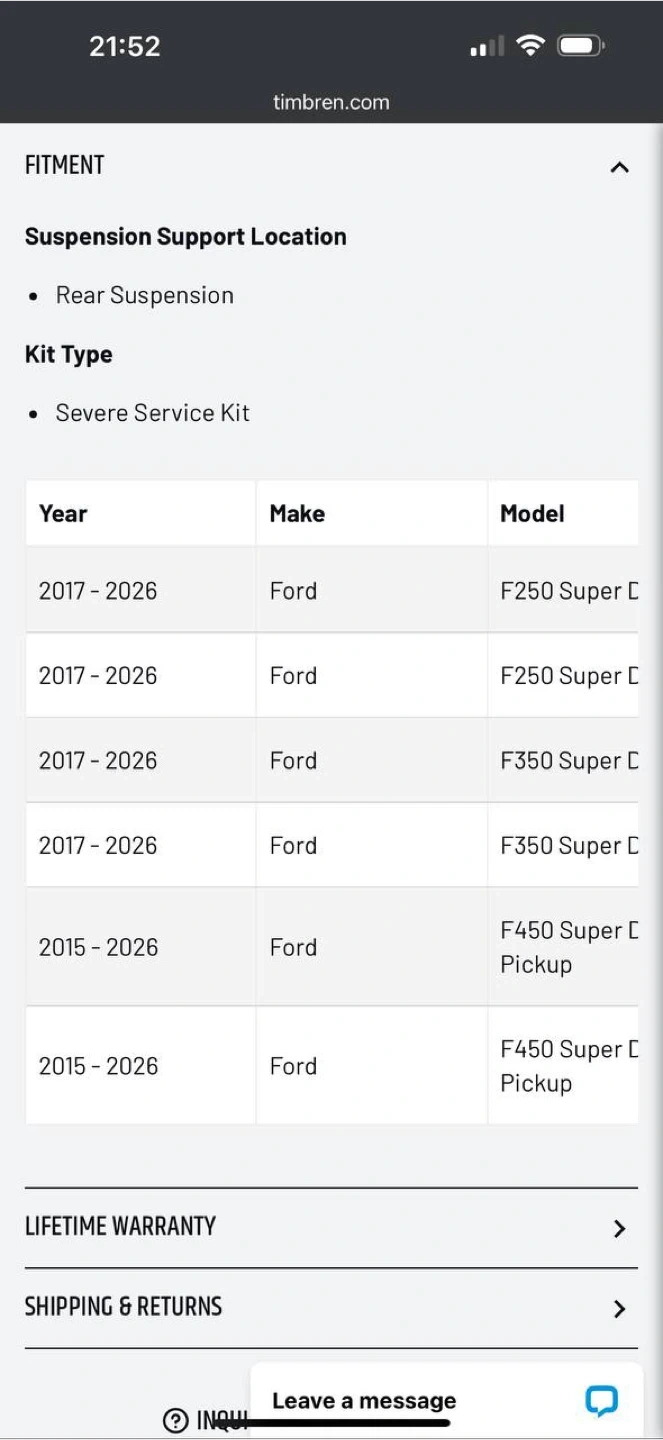Click the Severe Service Kit list item
Viewport: 663px width, 1440px height.
pyautogui.click(x=152, y=413)
